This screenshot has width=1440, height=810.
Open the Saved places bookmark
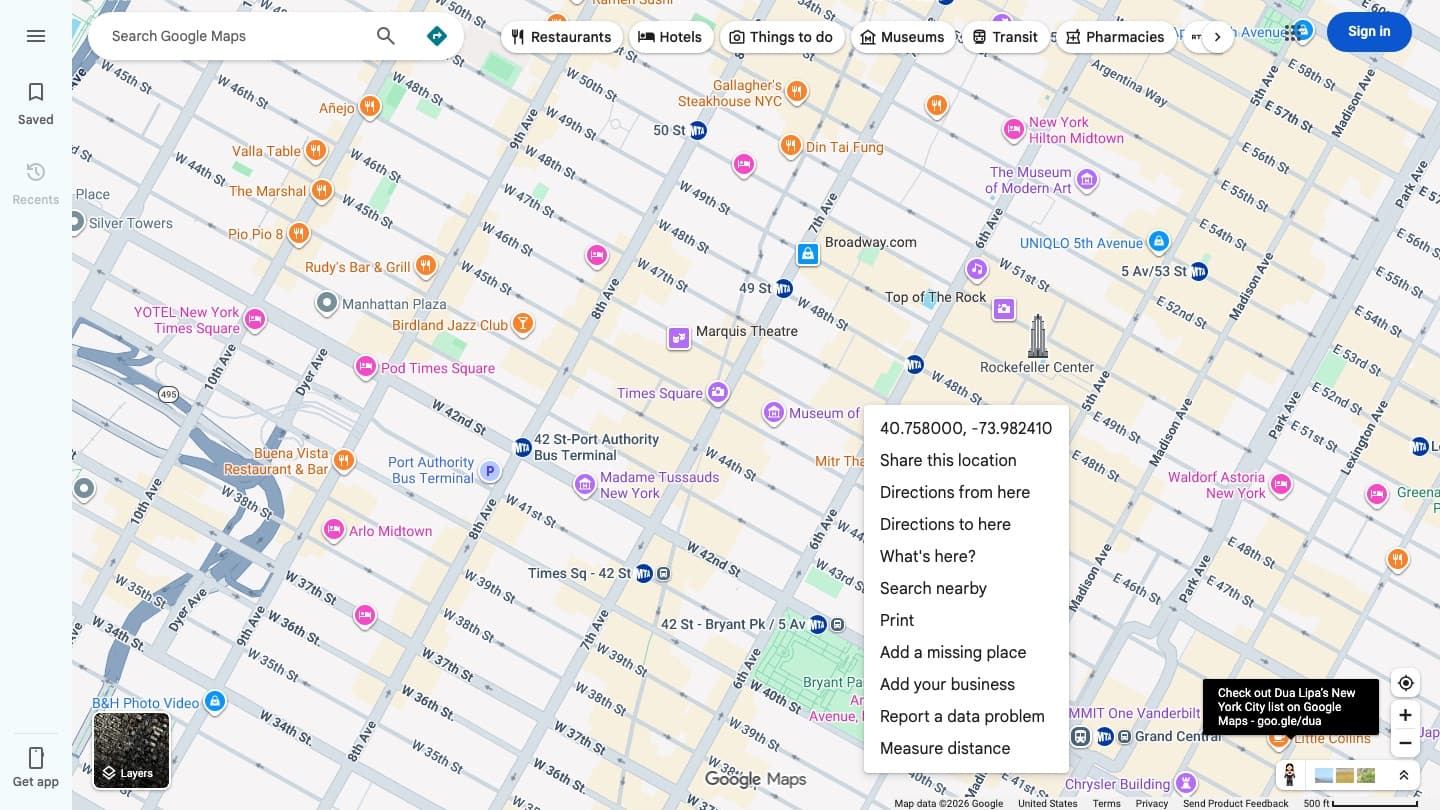click(x=36, y=92)
